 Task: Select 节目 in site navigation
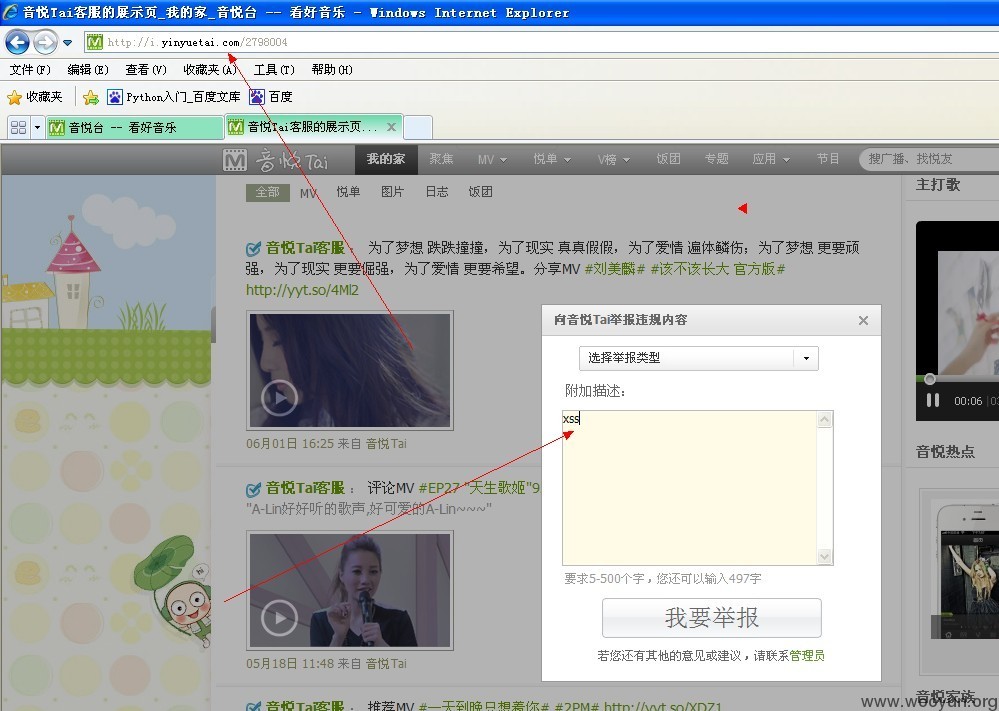click(x=828, y=159)
